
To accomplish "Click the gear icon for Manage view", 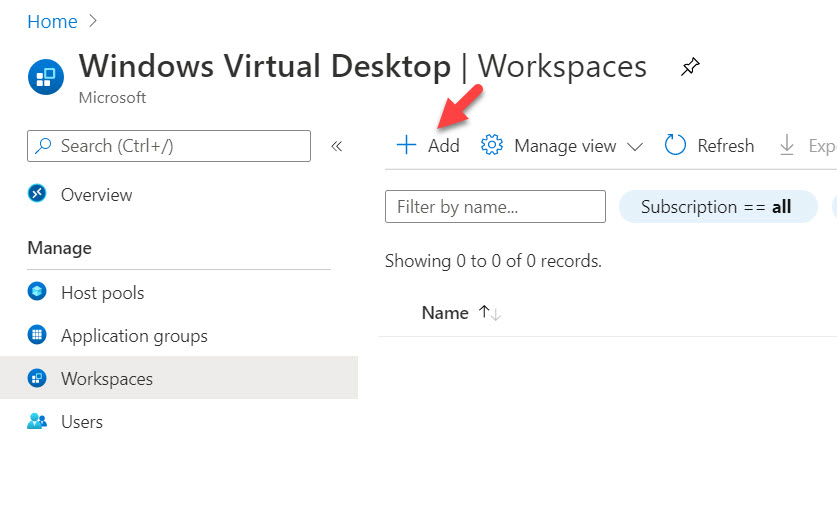I will (492, 145).
